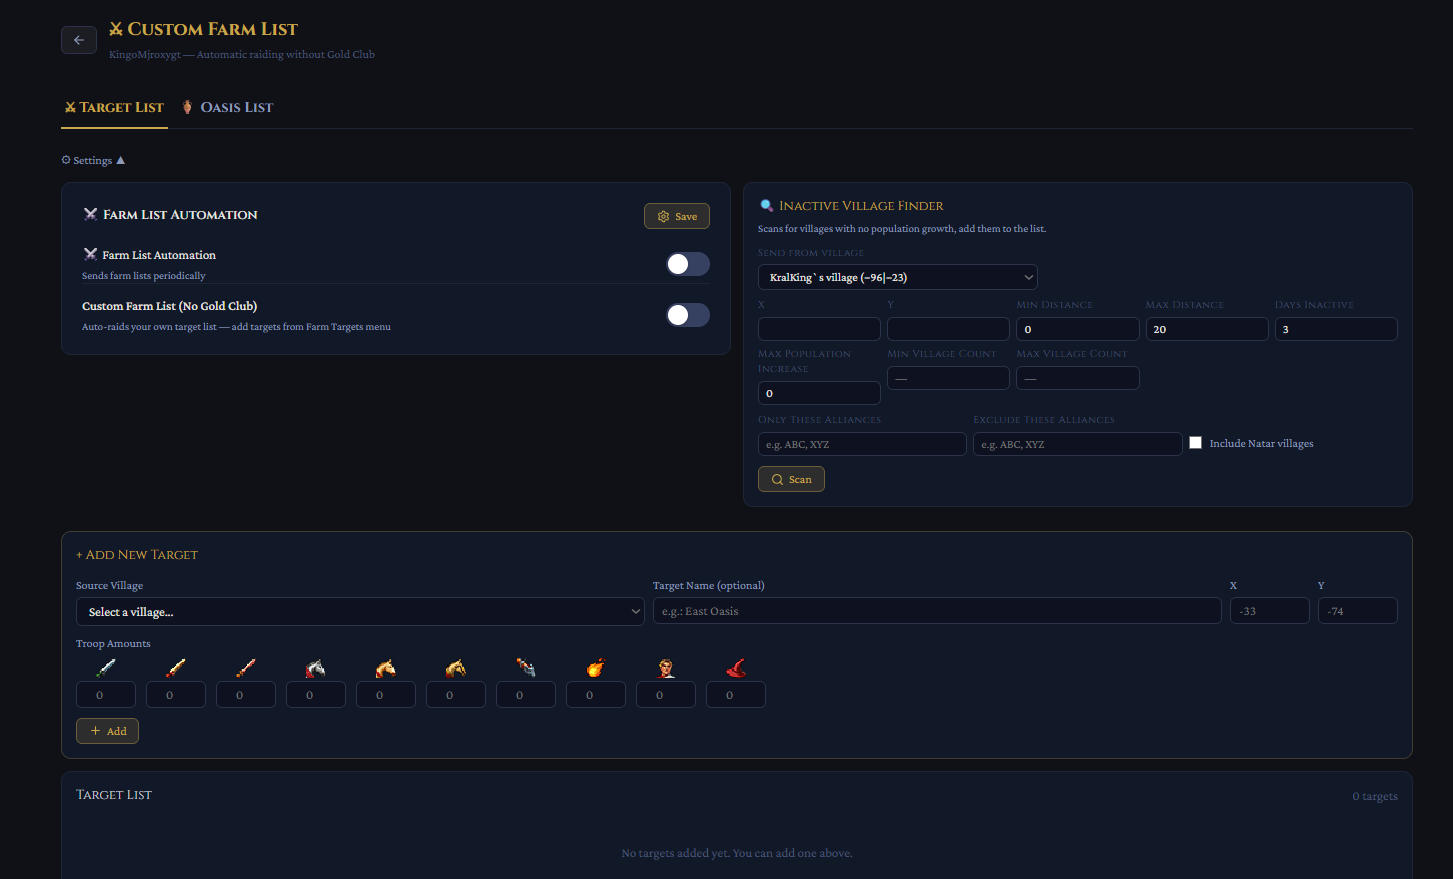The width and height of the screenshot is (1453, 879).
Task: Click the senator portrait troop icon
Action: coord(666,667)
